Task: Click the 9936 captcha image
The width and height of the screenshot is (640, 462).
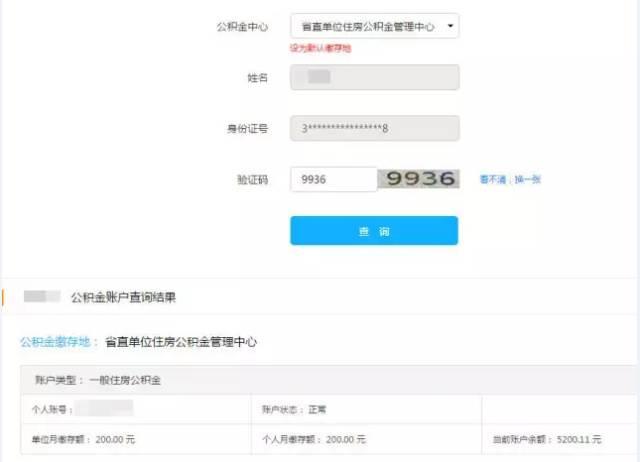Action: click(x=419, y=179)
